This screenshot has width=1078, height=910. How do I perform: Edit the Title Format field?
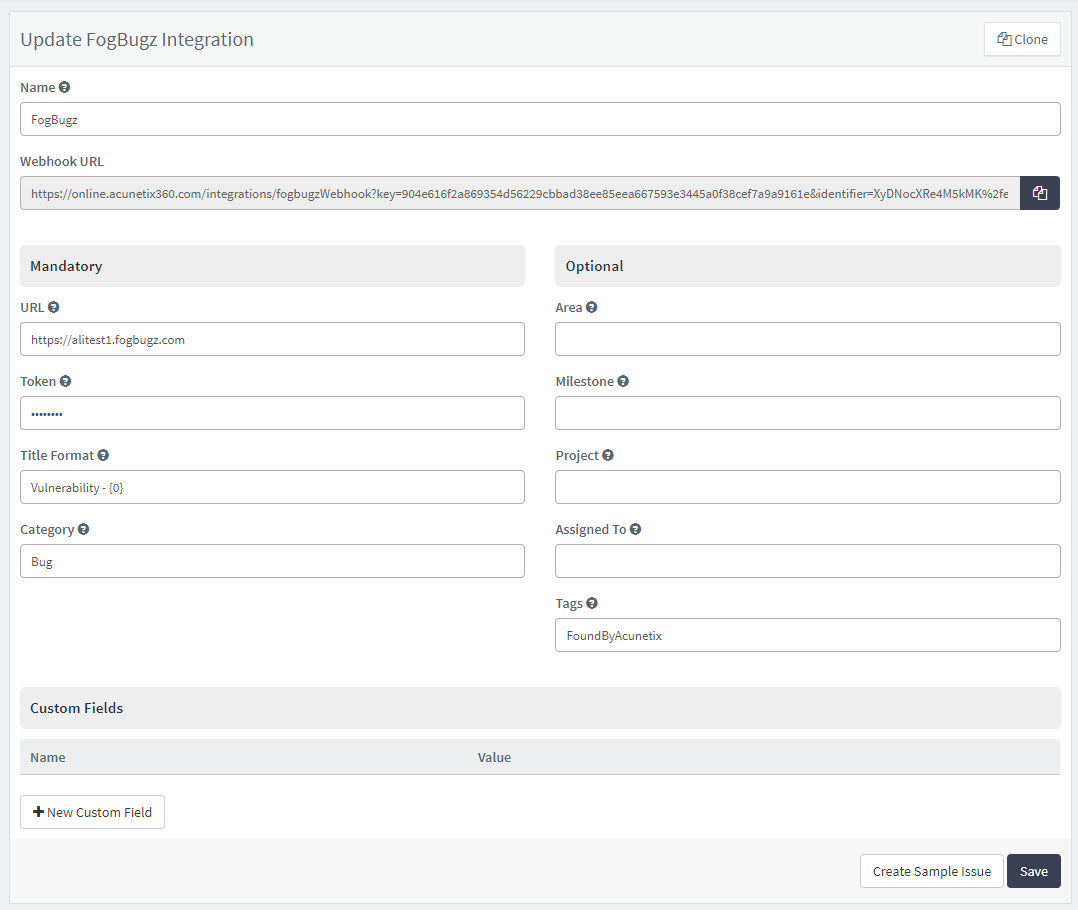coord(272,487)
